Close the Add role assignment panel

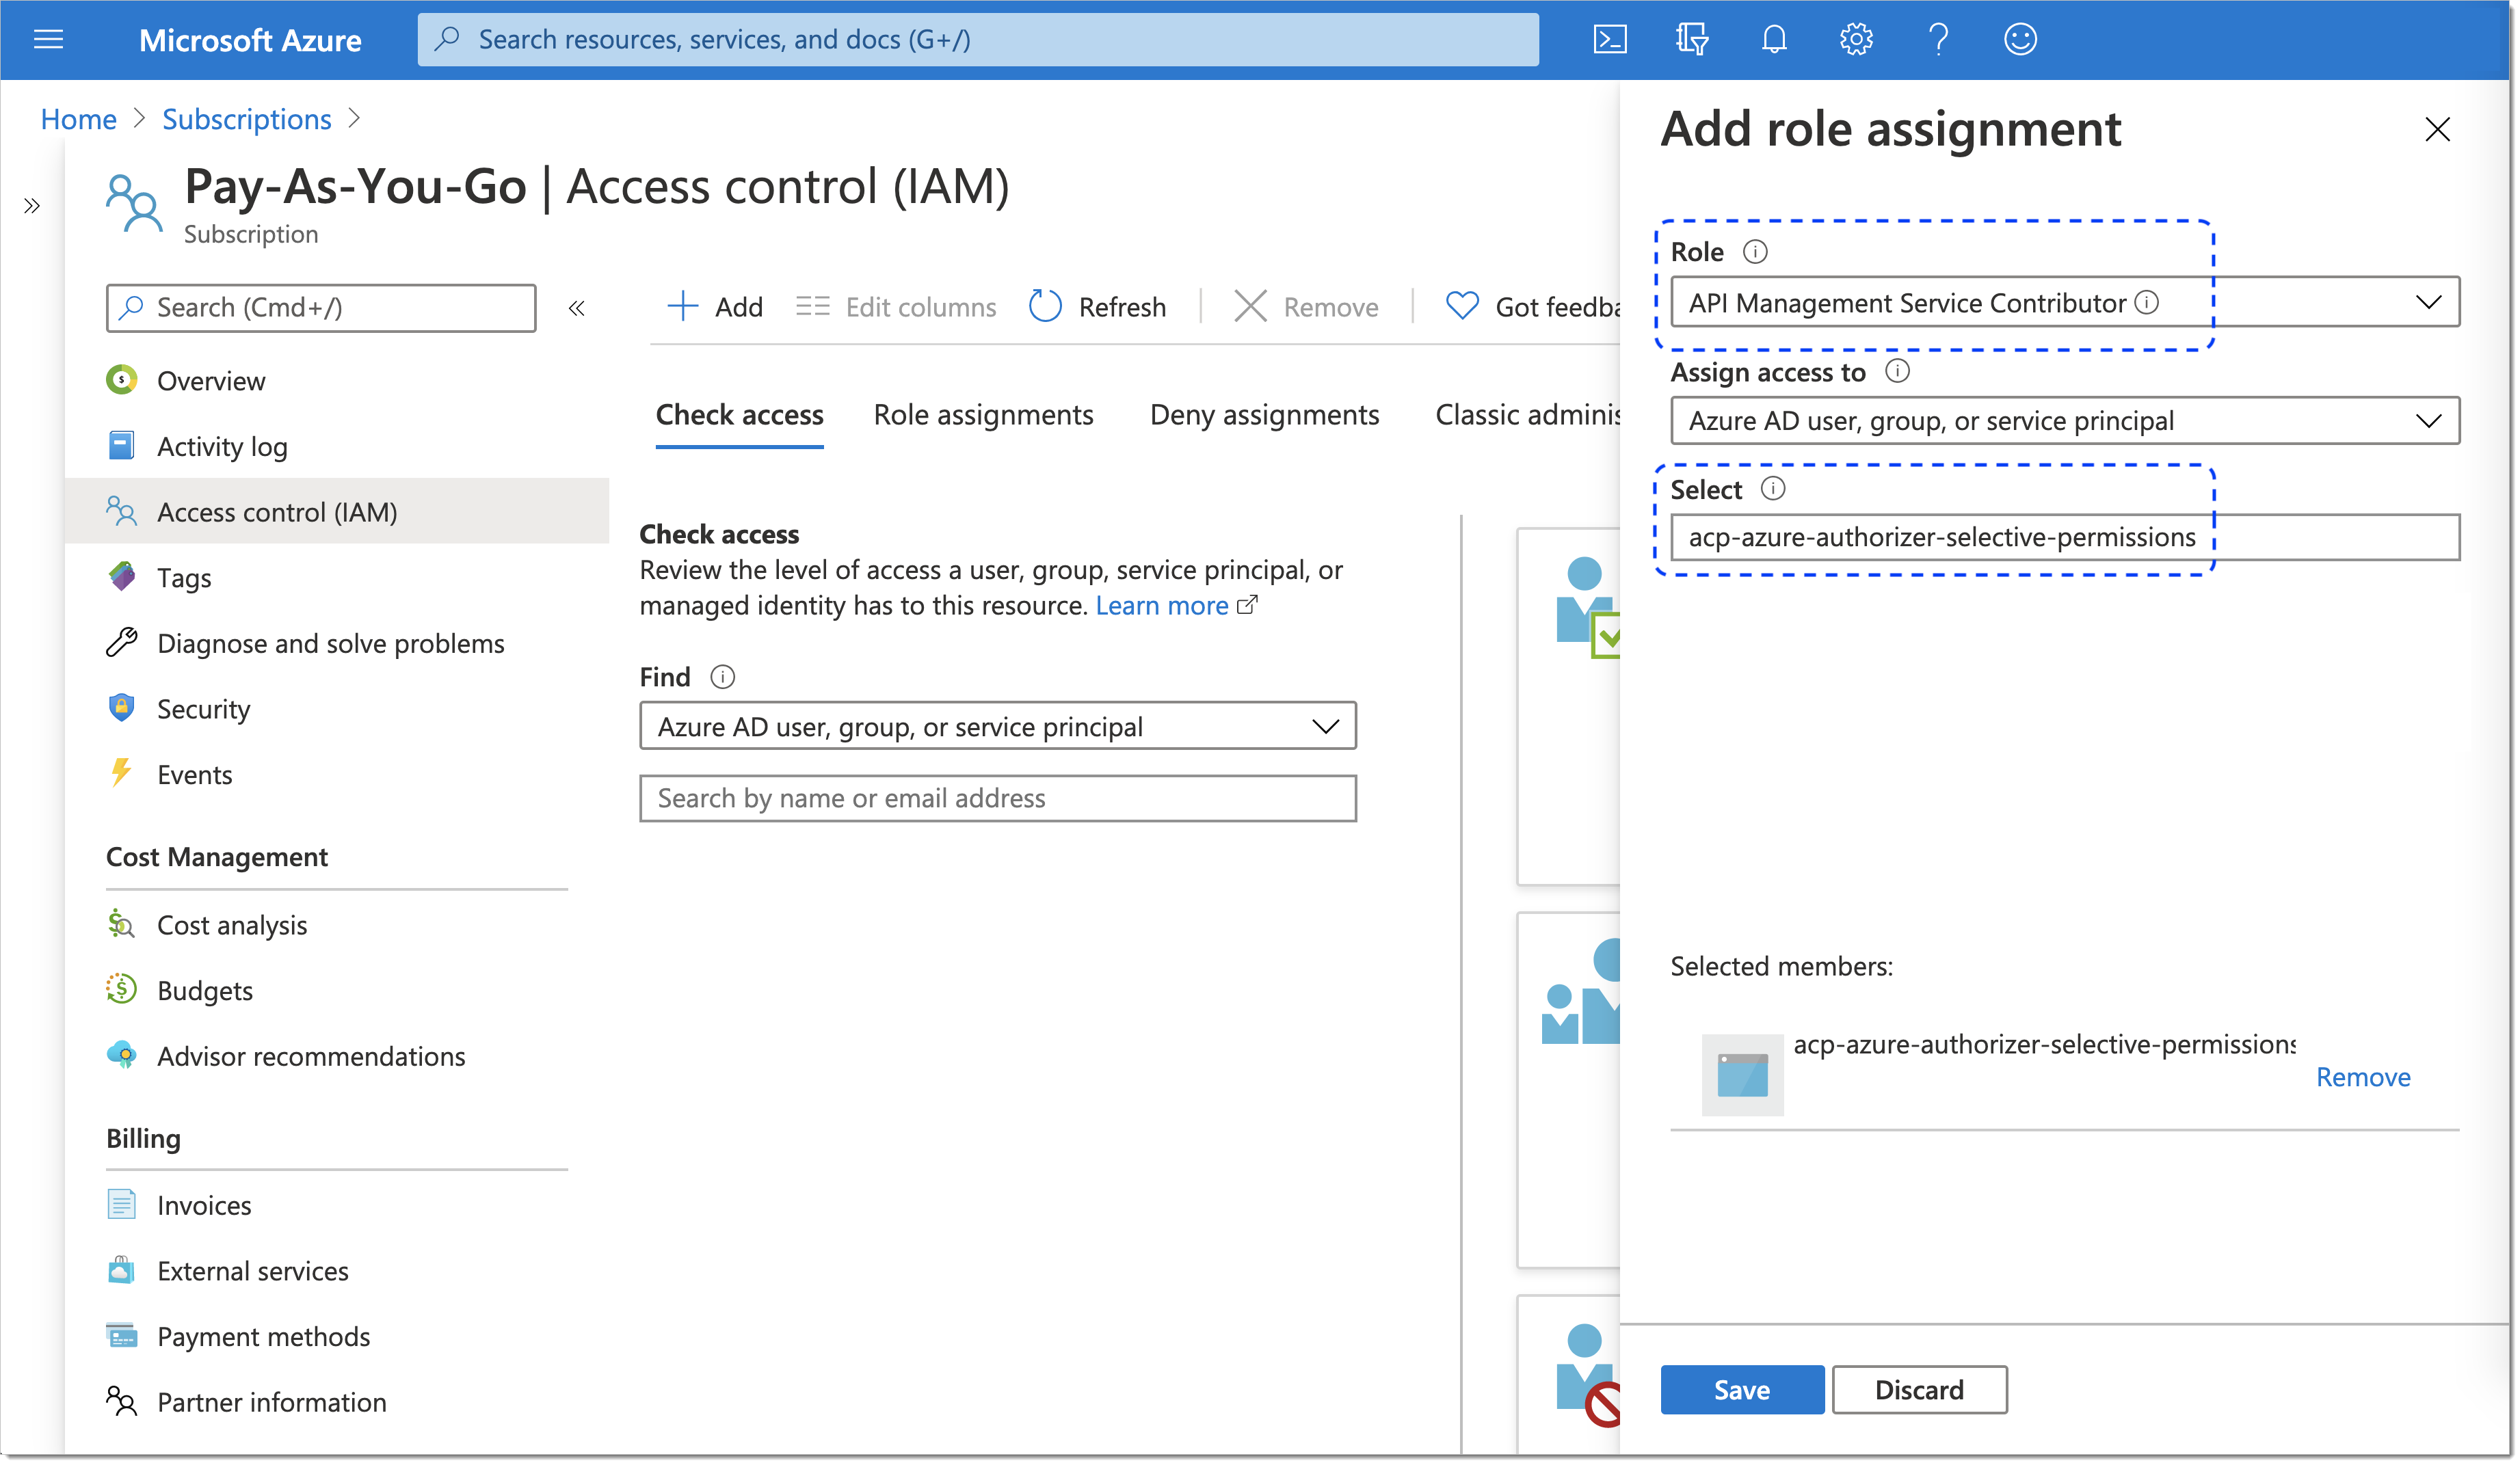pos(2437,129)
